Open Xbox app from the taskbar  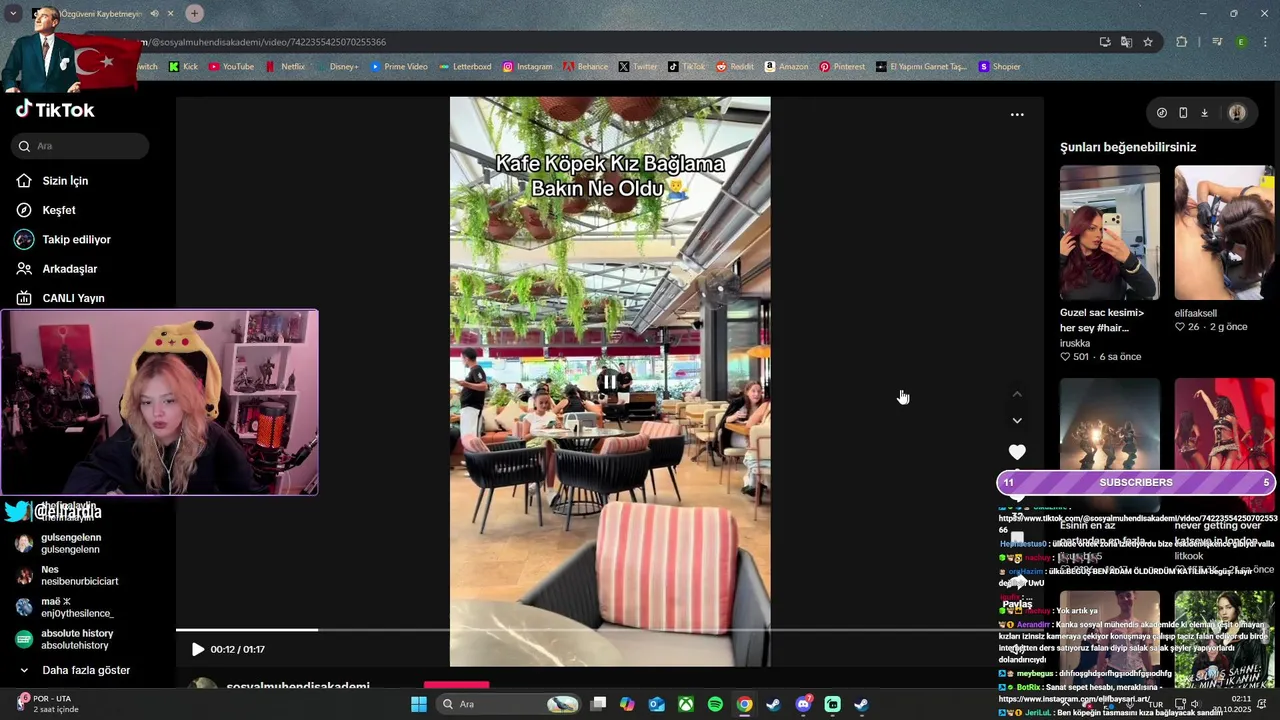pyautogui.click(x=686, y=704)
